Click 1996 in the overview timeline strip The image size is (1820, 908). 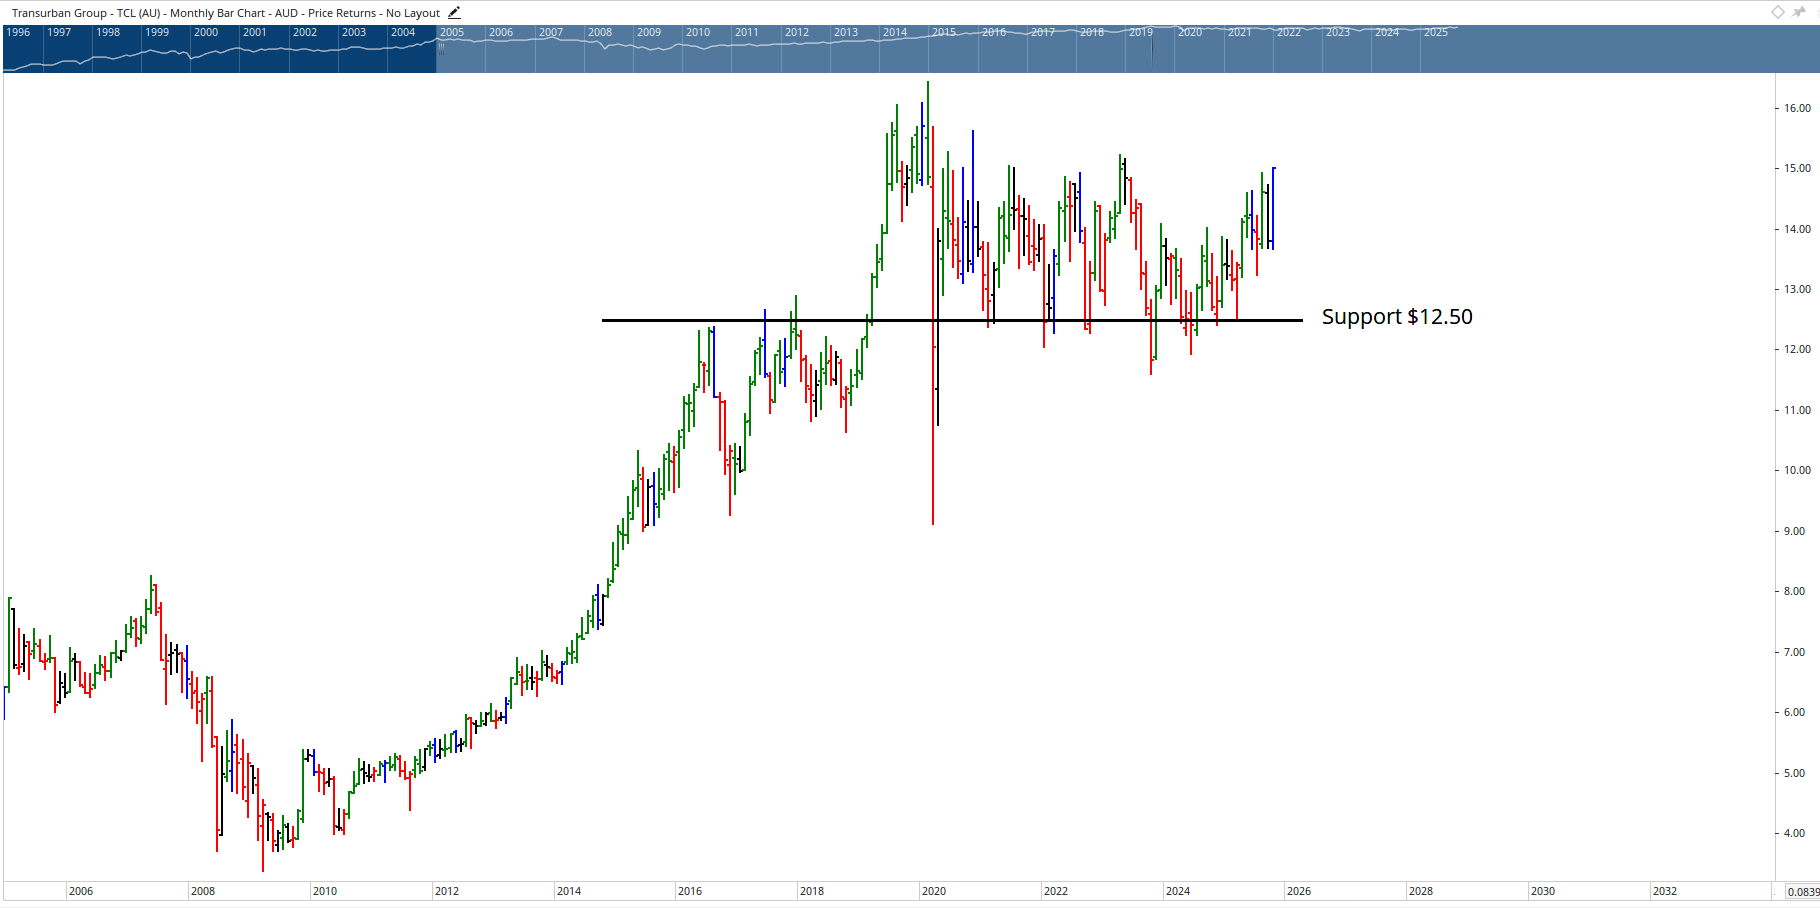pyautogui.click(x=18, y=32)
